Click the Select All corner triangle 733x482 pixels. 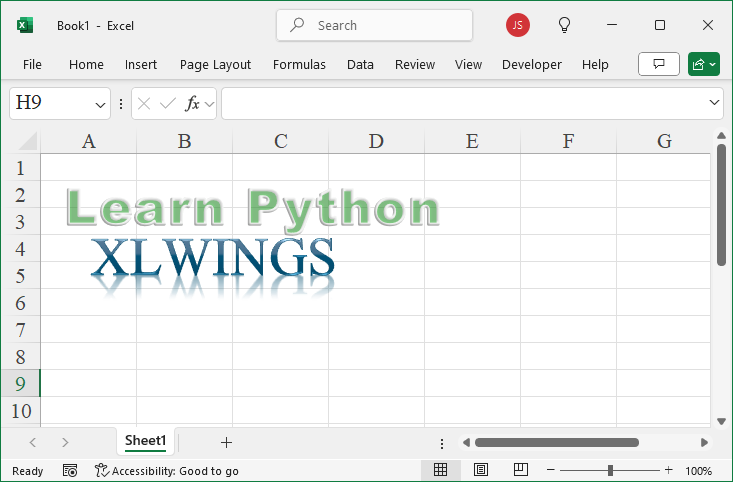click(27, 141)
